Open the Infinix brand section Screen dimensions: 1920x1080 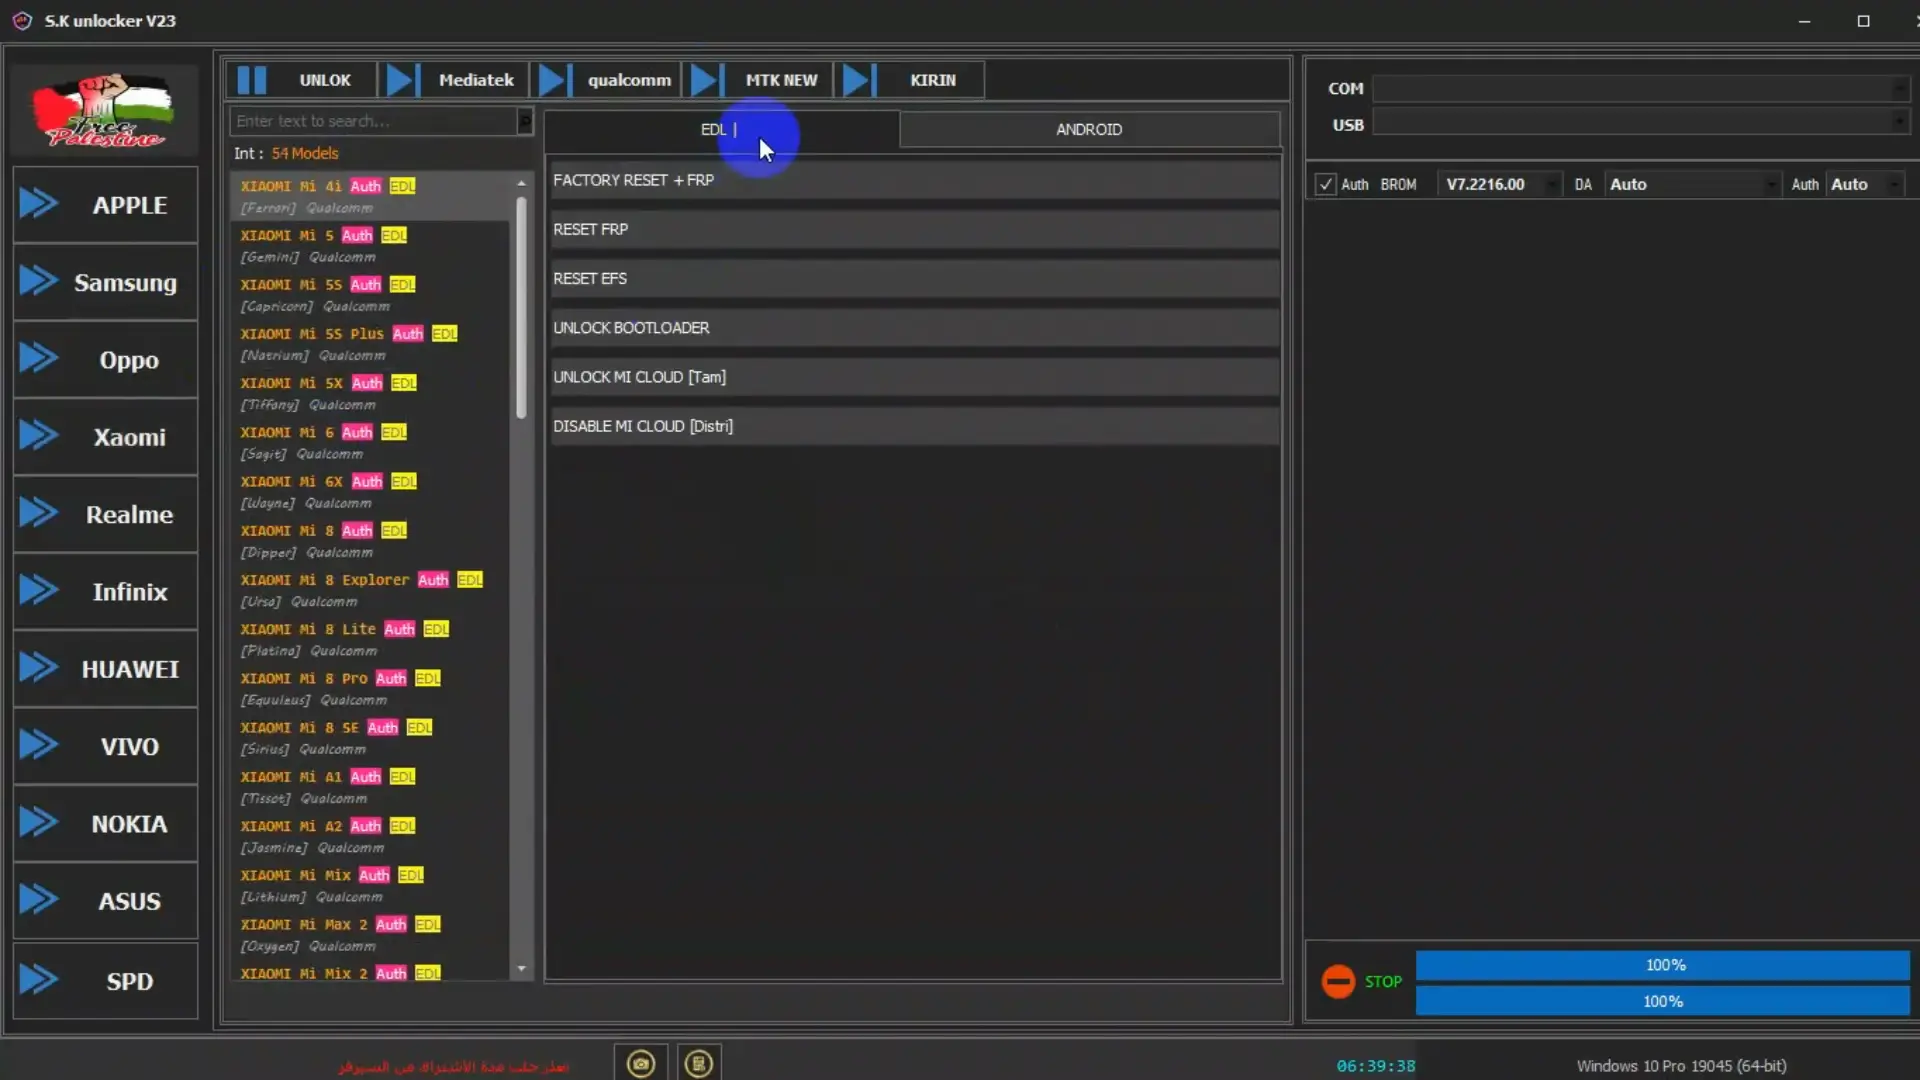point(105,592)
